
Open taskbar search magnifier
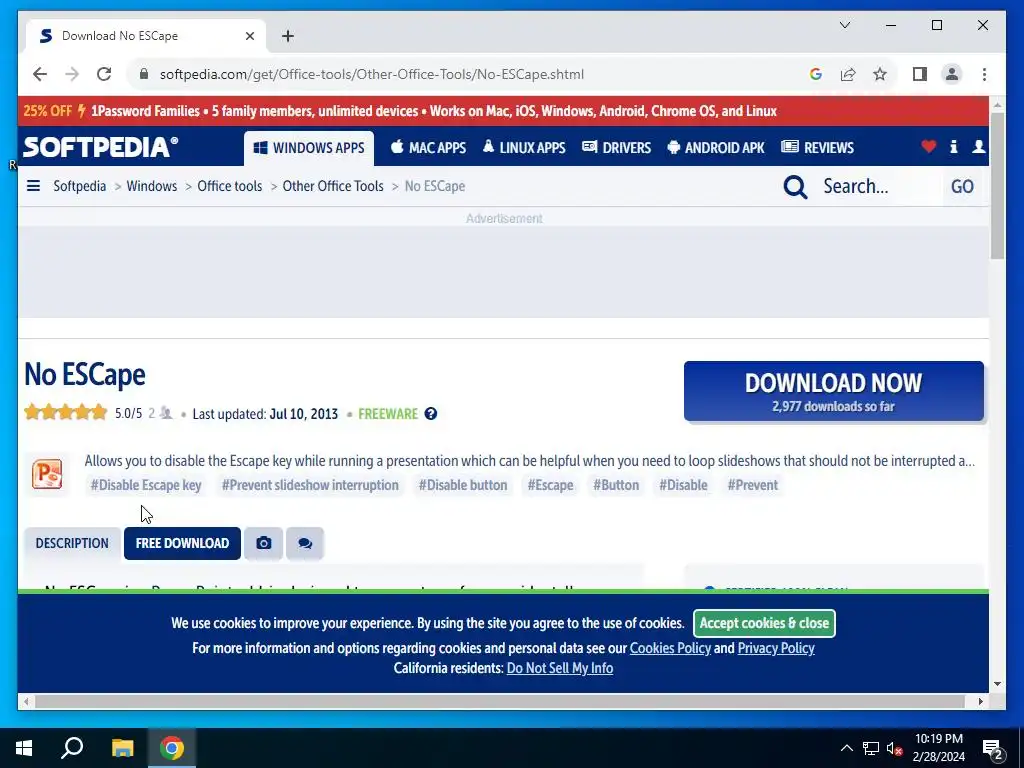pos(72,748)
